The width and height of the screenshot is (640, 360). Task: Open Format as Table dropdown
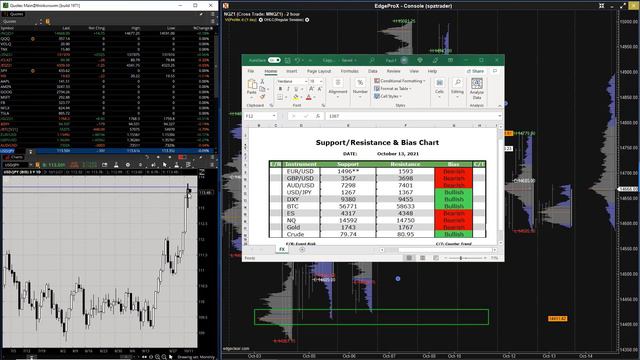coord(394,89)
